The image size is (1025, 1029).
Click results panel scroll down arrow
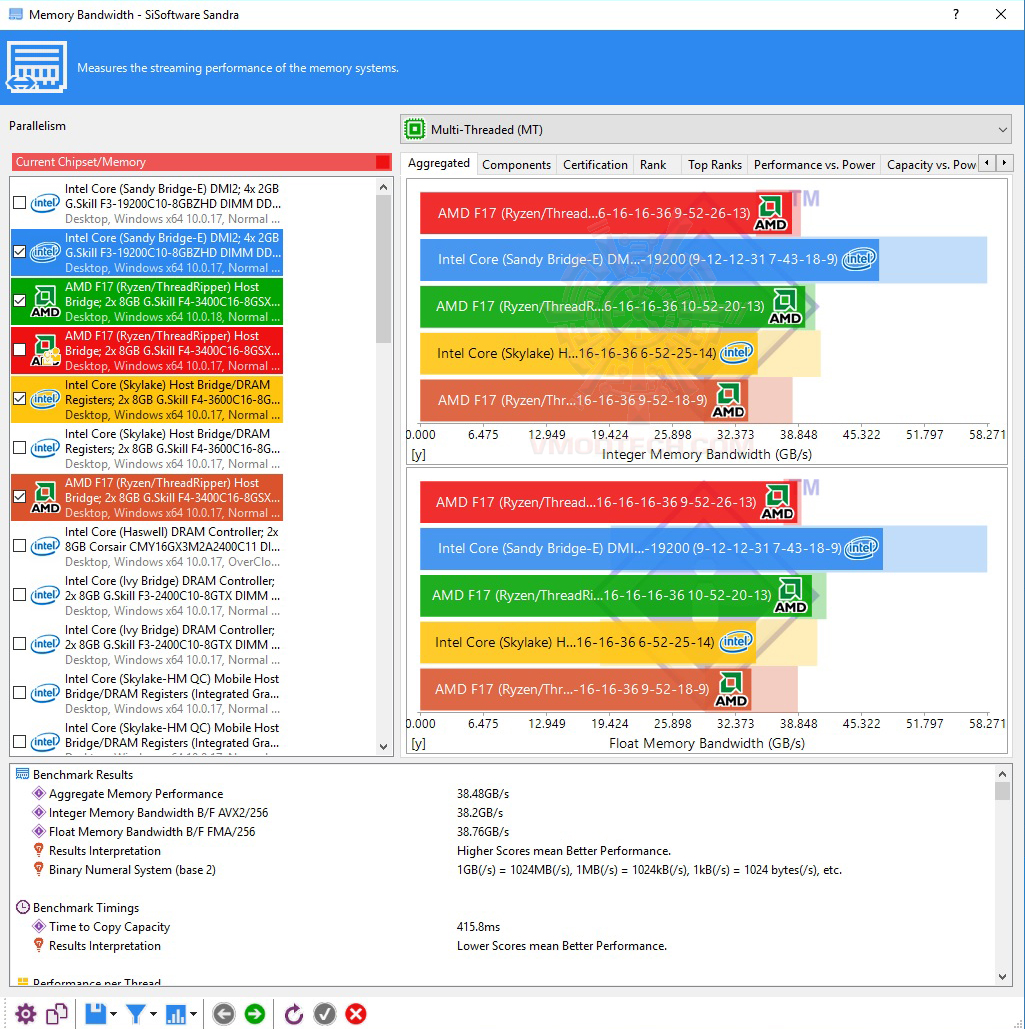pyautogui.click(x=1002, y=976)
